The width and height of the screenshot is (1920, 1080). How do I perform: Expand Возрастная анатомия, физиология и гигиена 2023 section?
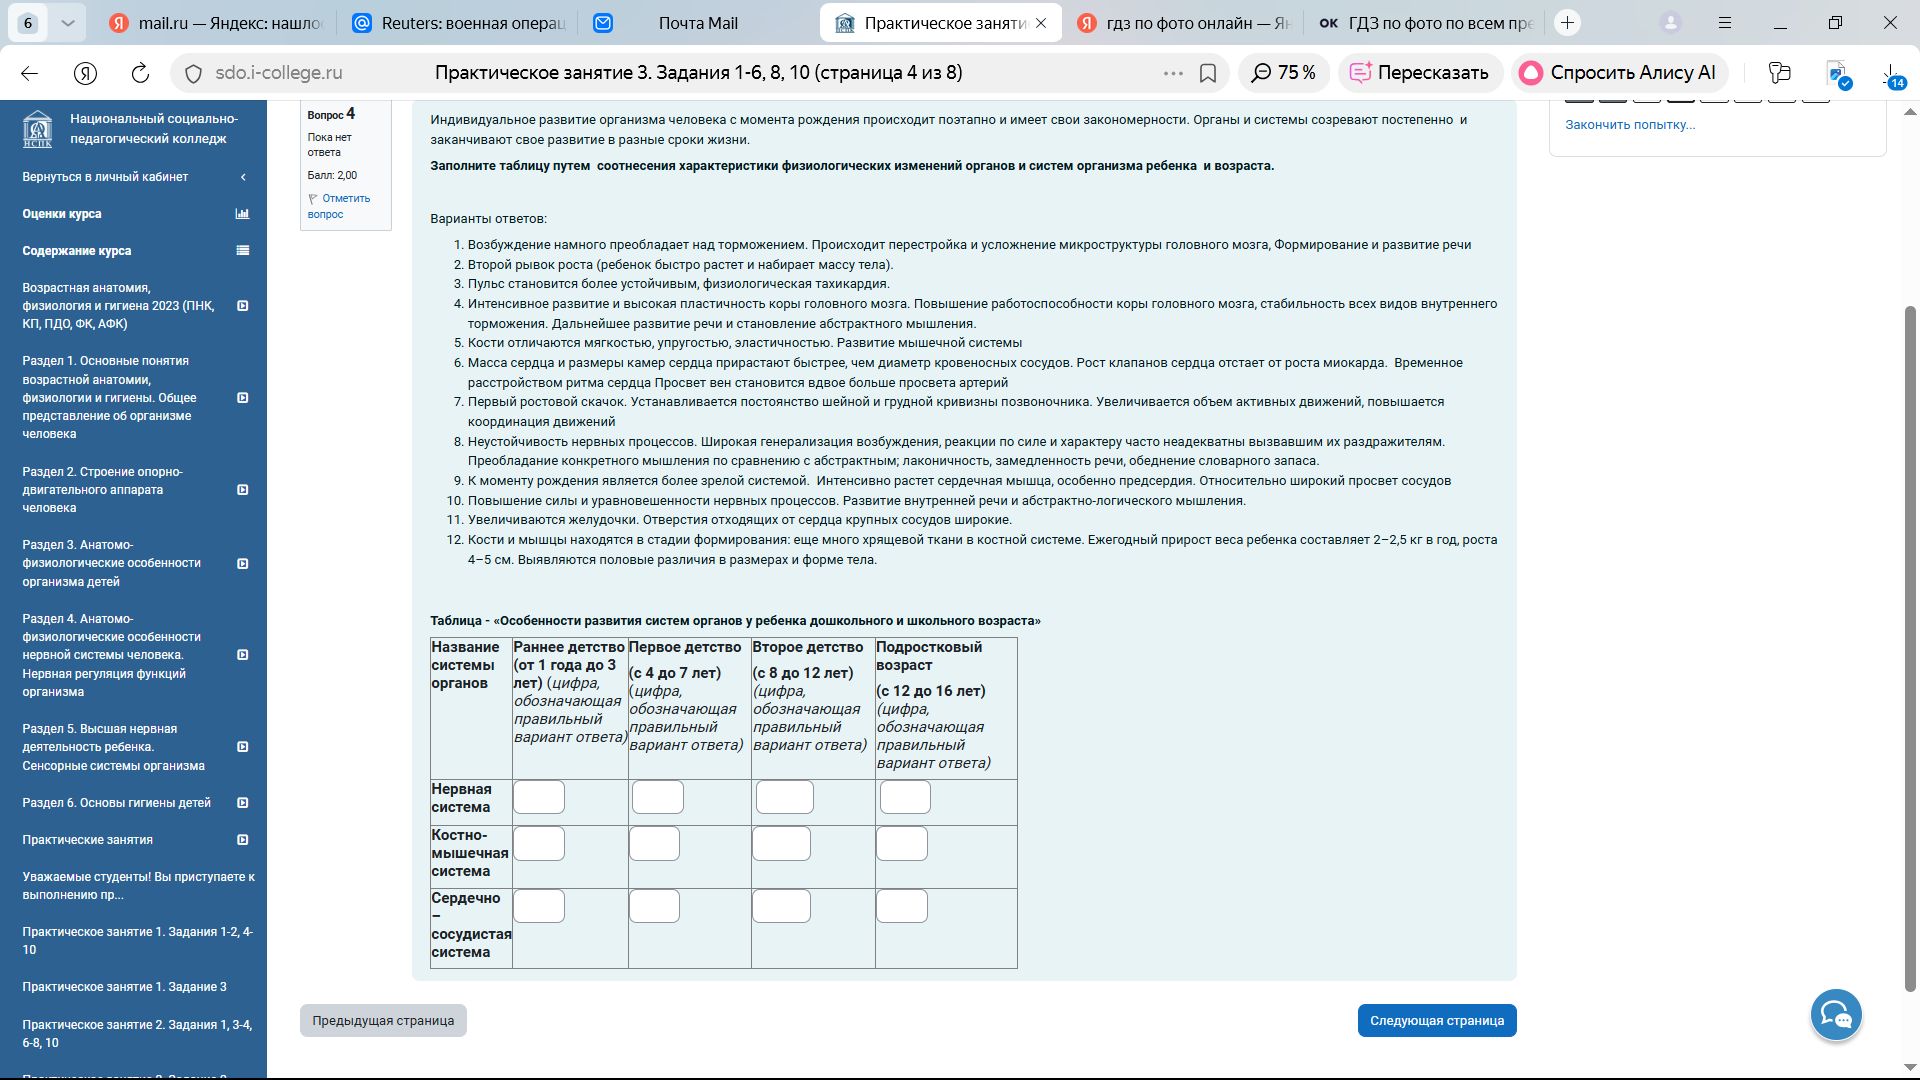(x=242, y=306)
